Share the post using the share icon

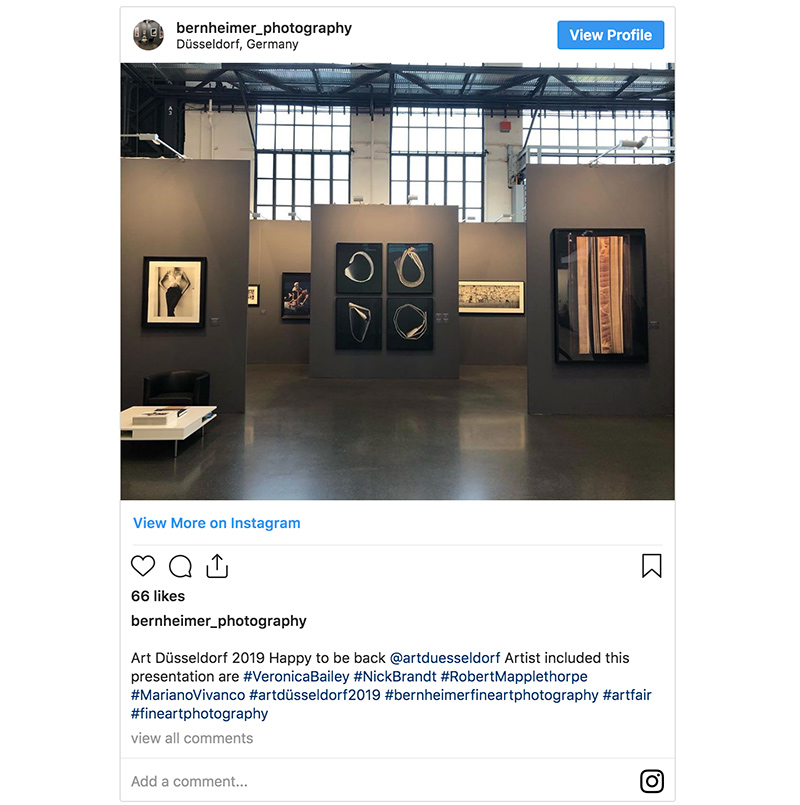[x=217, y=566]
